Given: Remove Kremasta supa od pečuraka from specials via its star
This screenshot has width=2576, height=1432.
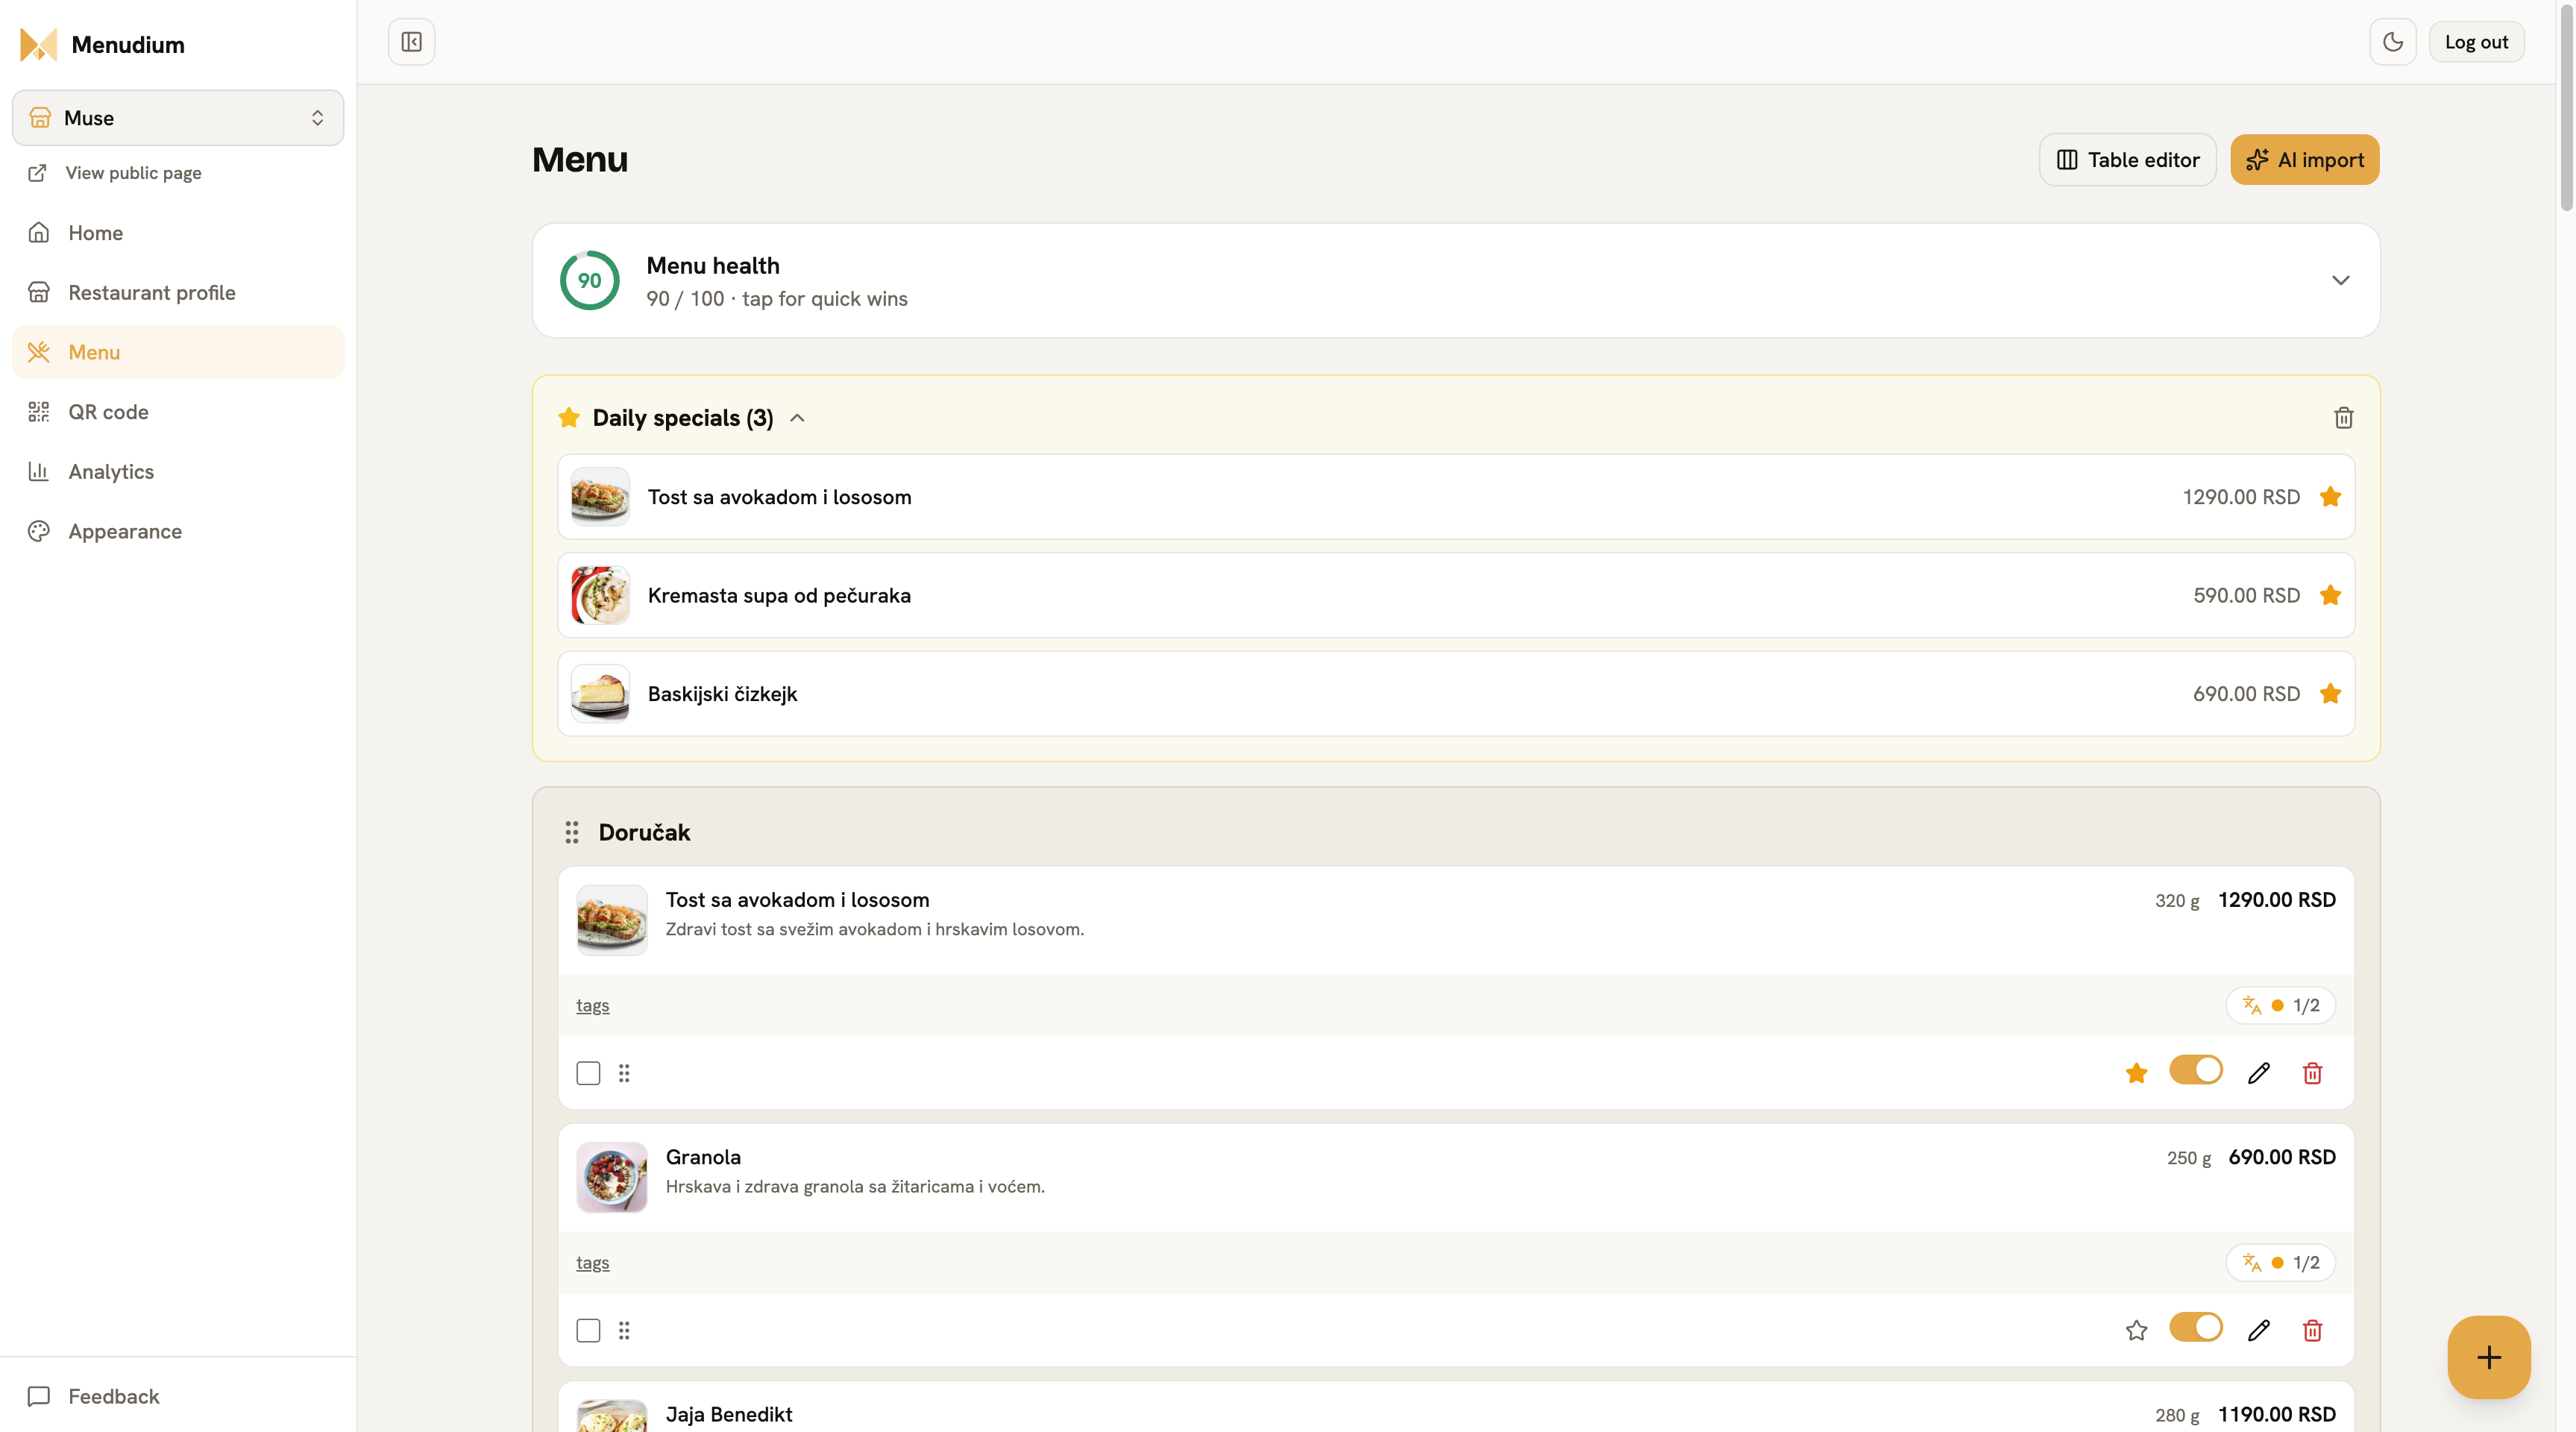Looking at the screenshot, I should click(x=2330, y=595).
